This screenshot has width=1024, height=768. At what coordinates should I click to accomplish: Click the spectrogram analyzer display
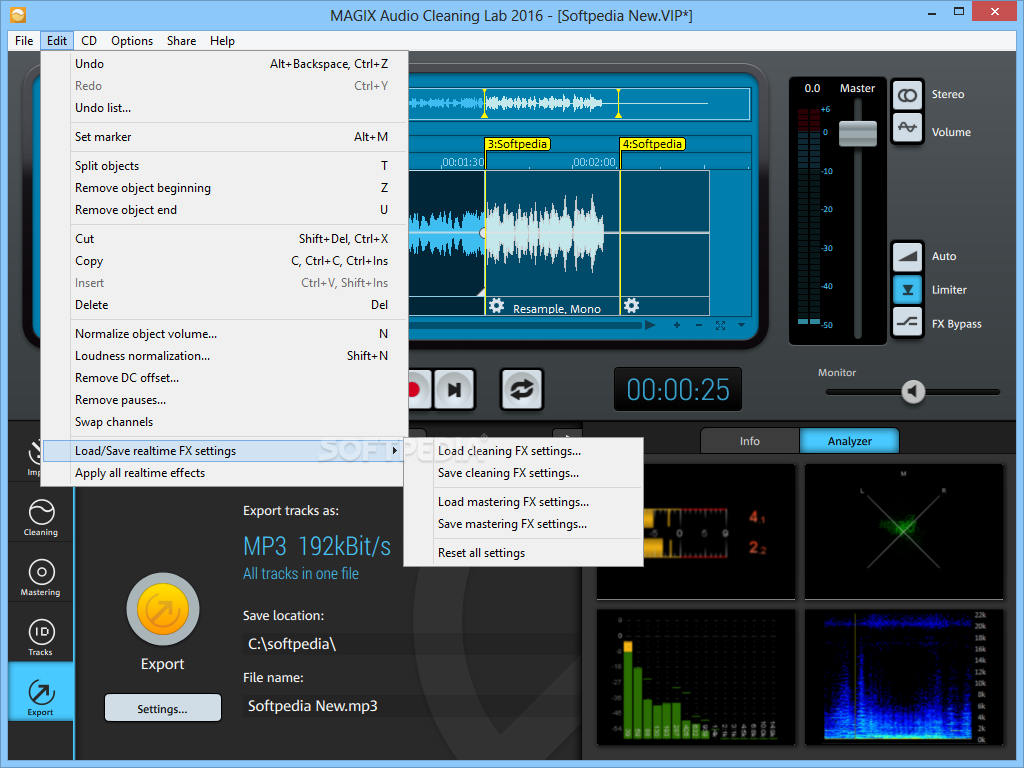coord(904,677)
